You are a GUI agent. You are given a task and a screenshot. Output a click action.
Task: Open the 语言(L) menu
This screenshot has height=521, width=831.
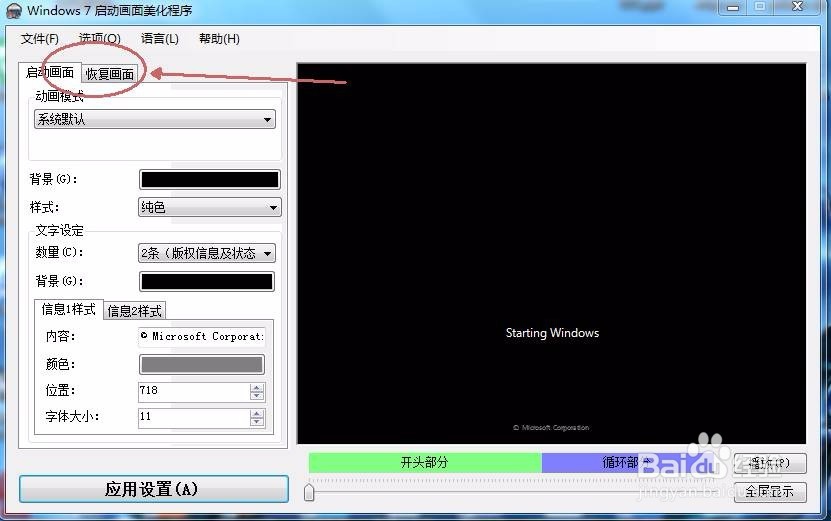pos(160,39)
